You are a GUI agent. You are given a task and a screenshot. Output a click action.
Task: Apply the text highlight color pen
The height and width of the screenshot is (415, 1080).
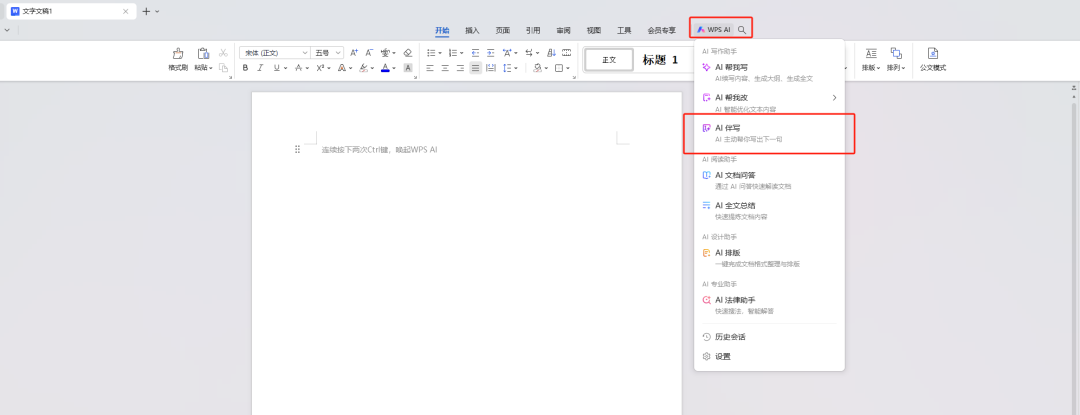363,67
